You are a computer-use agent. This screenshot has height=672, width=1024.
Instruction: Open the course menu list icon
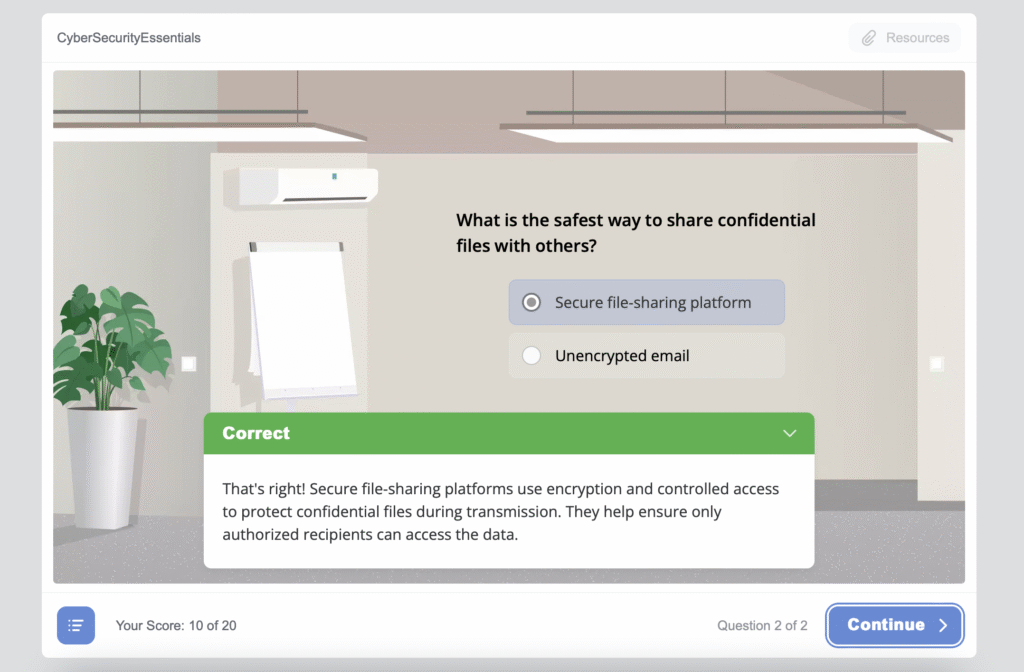pos(76,625)
